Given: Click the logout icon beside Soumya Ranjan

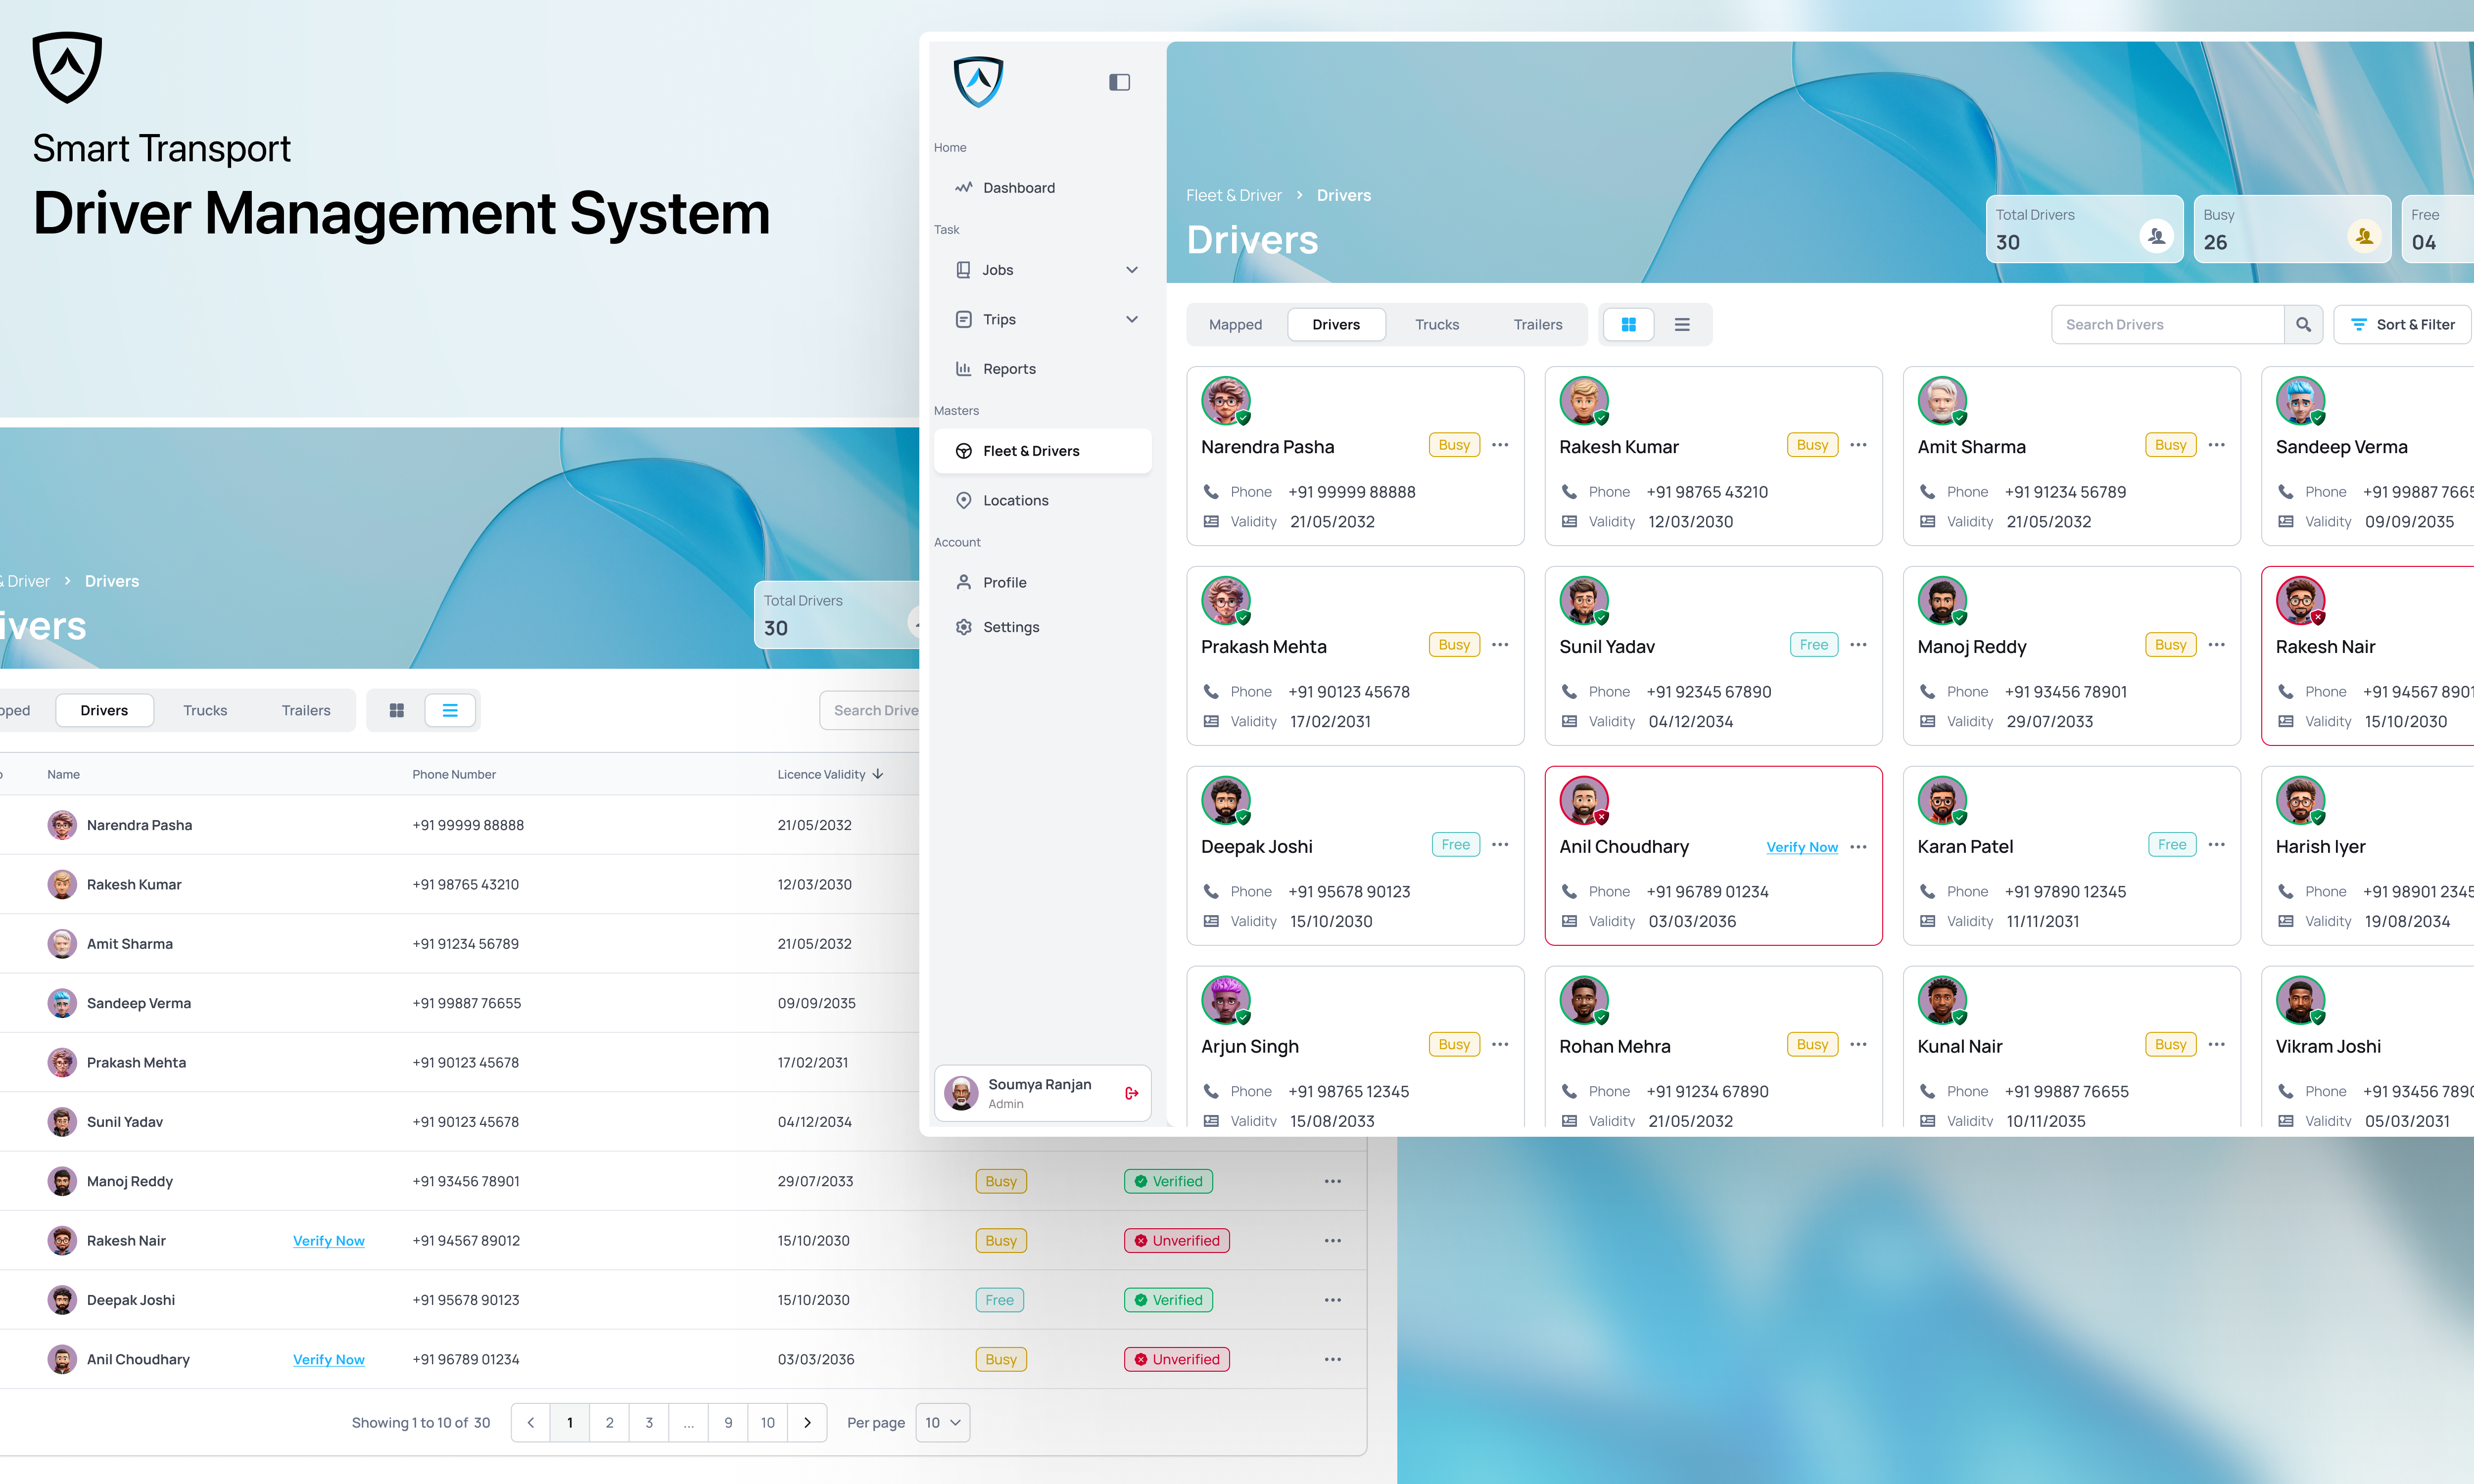Looking at the screenshot, I should point(1131,1093).
